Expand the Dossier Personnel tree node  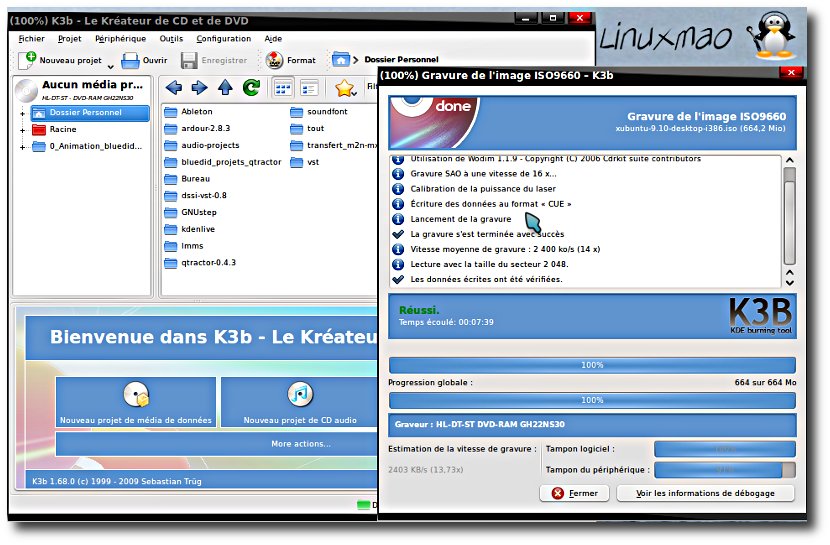pos(22,113)
